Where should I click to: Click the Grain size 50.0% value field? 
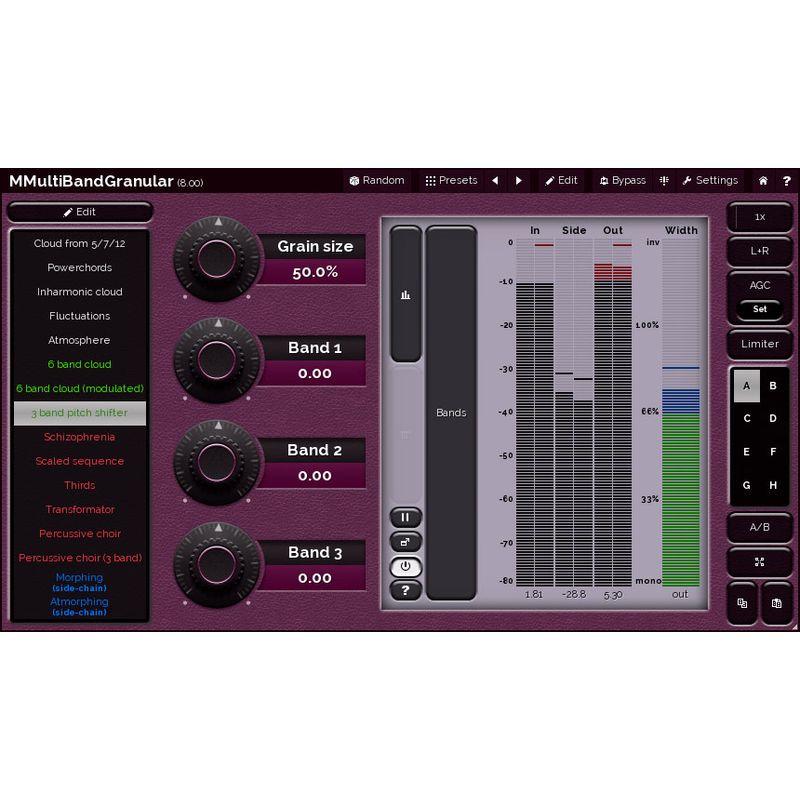315,272
